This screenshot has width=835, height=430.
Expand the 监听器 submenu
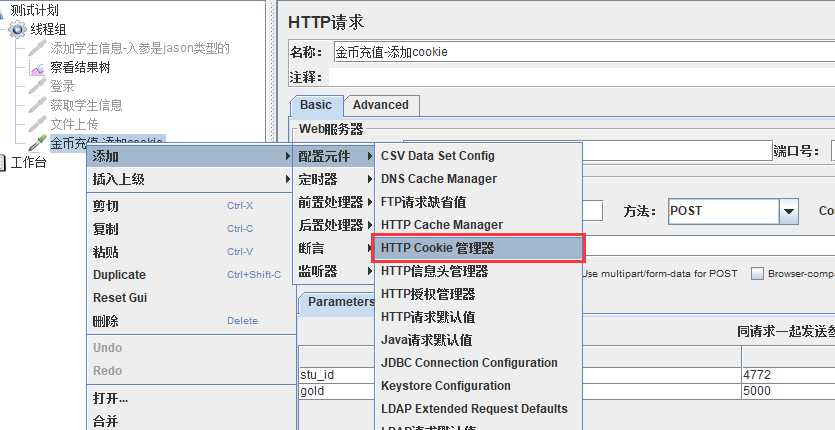click(334, 271)
